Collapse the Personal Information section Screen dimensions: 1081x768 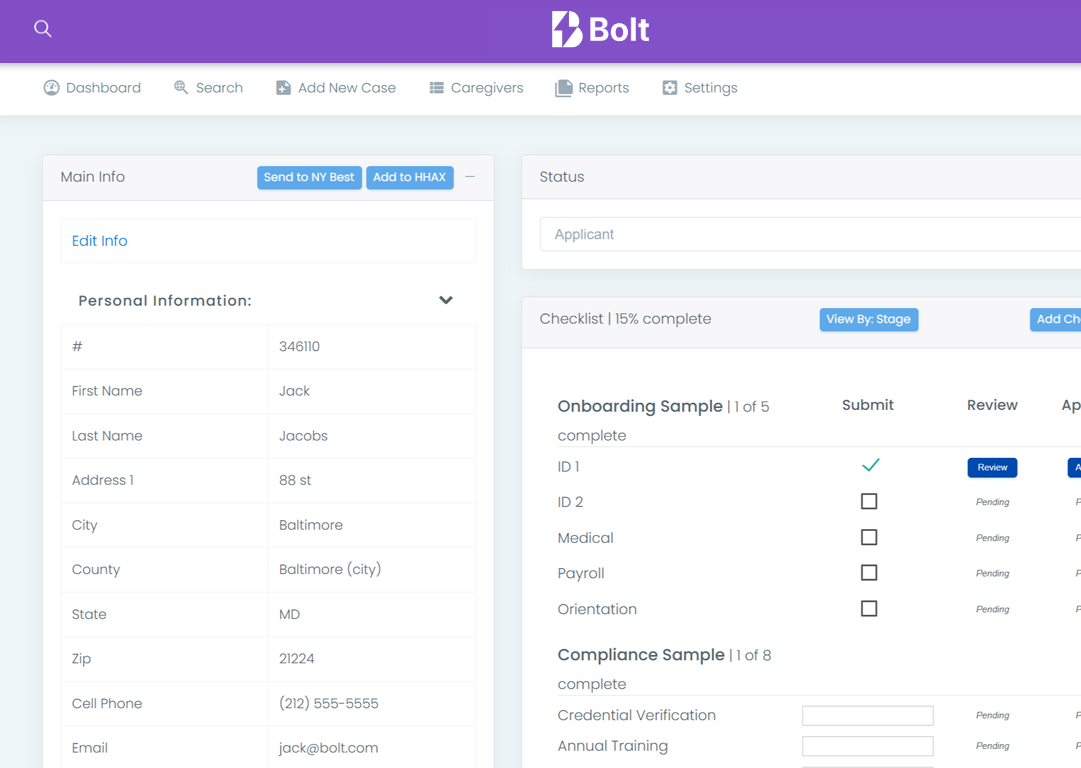point(446,299)
